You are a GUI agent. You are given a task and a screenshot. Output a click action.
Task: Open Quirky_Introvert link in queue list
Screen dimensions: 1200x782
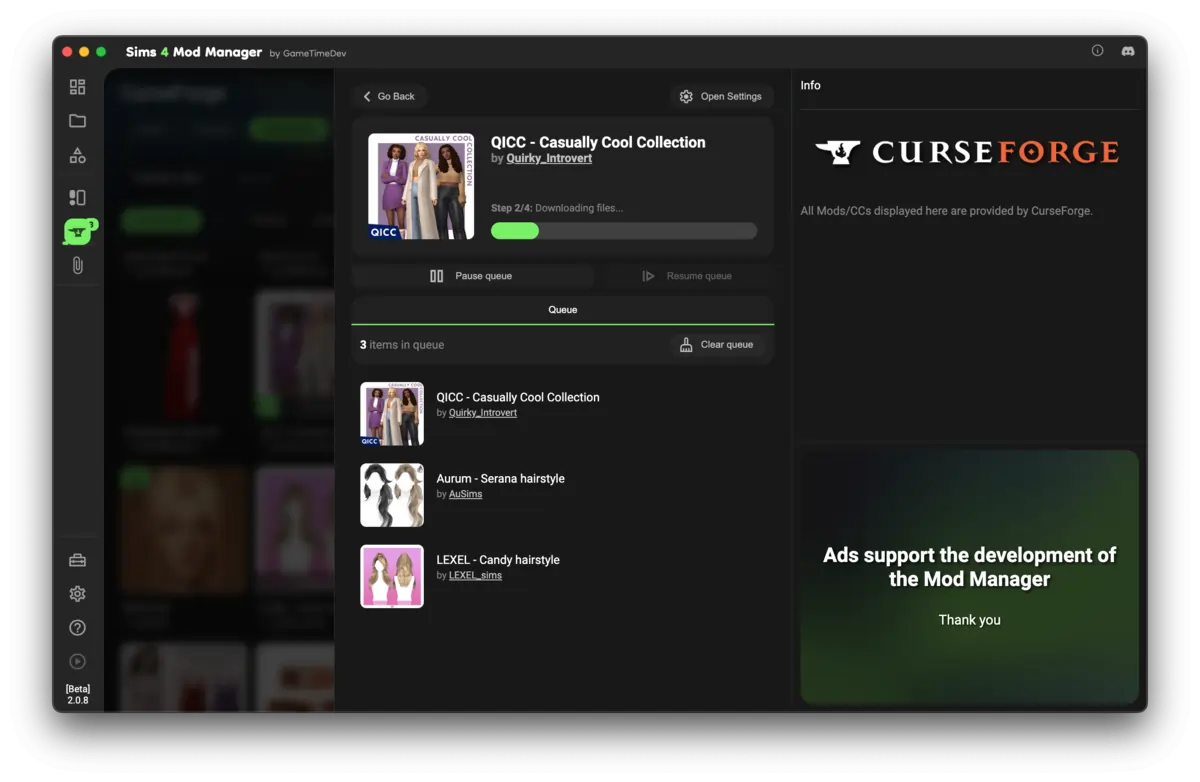click(483, 412)
